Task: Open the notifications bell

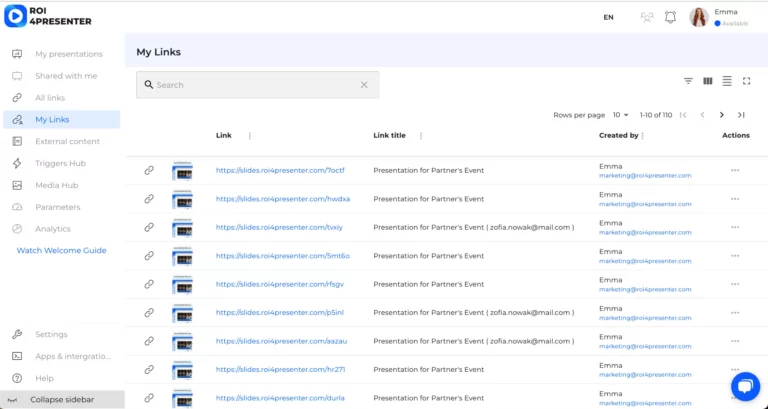Action: (670, 17)
